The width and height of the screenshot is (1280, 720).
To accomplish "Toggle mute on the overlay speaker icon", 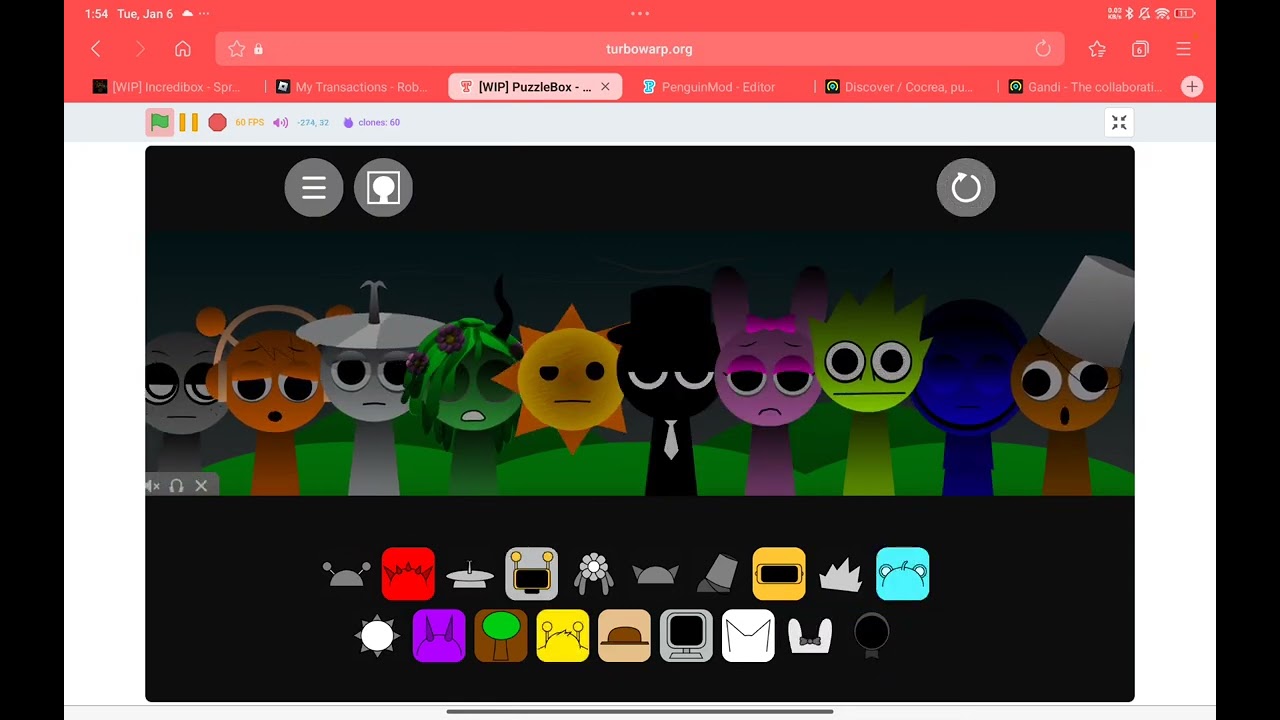I will point(153,485).
